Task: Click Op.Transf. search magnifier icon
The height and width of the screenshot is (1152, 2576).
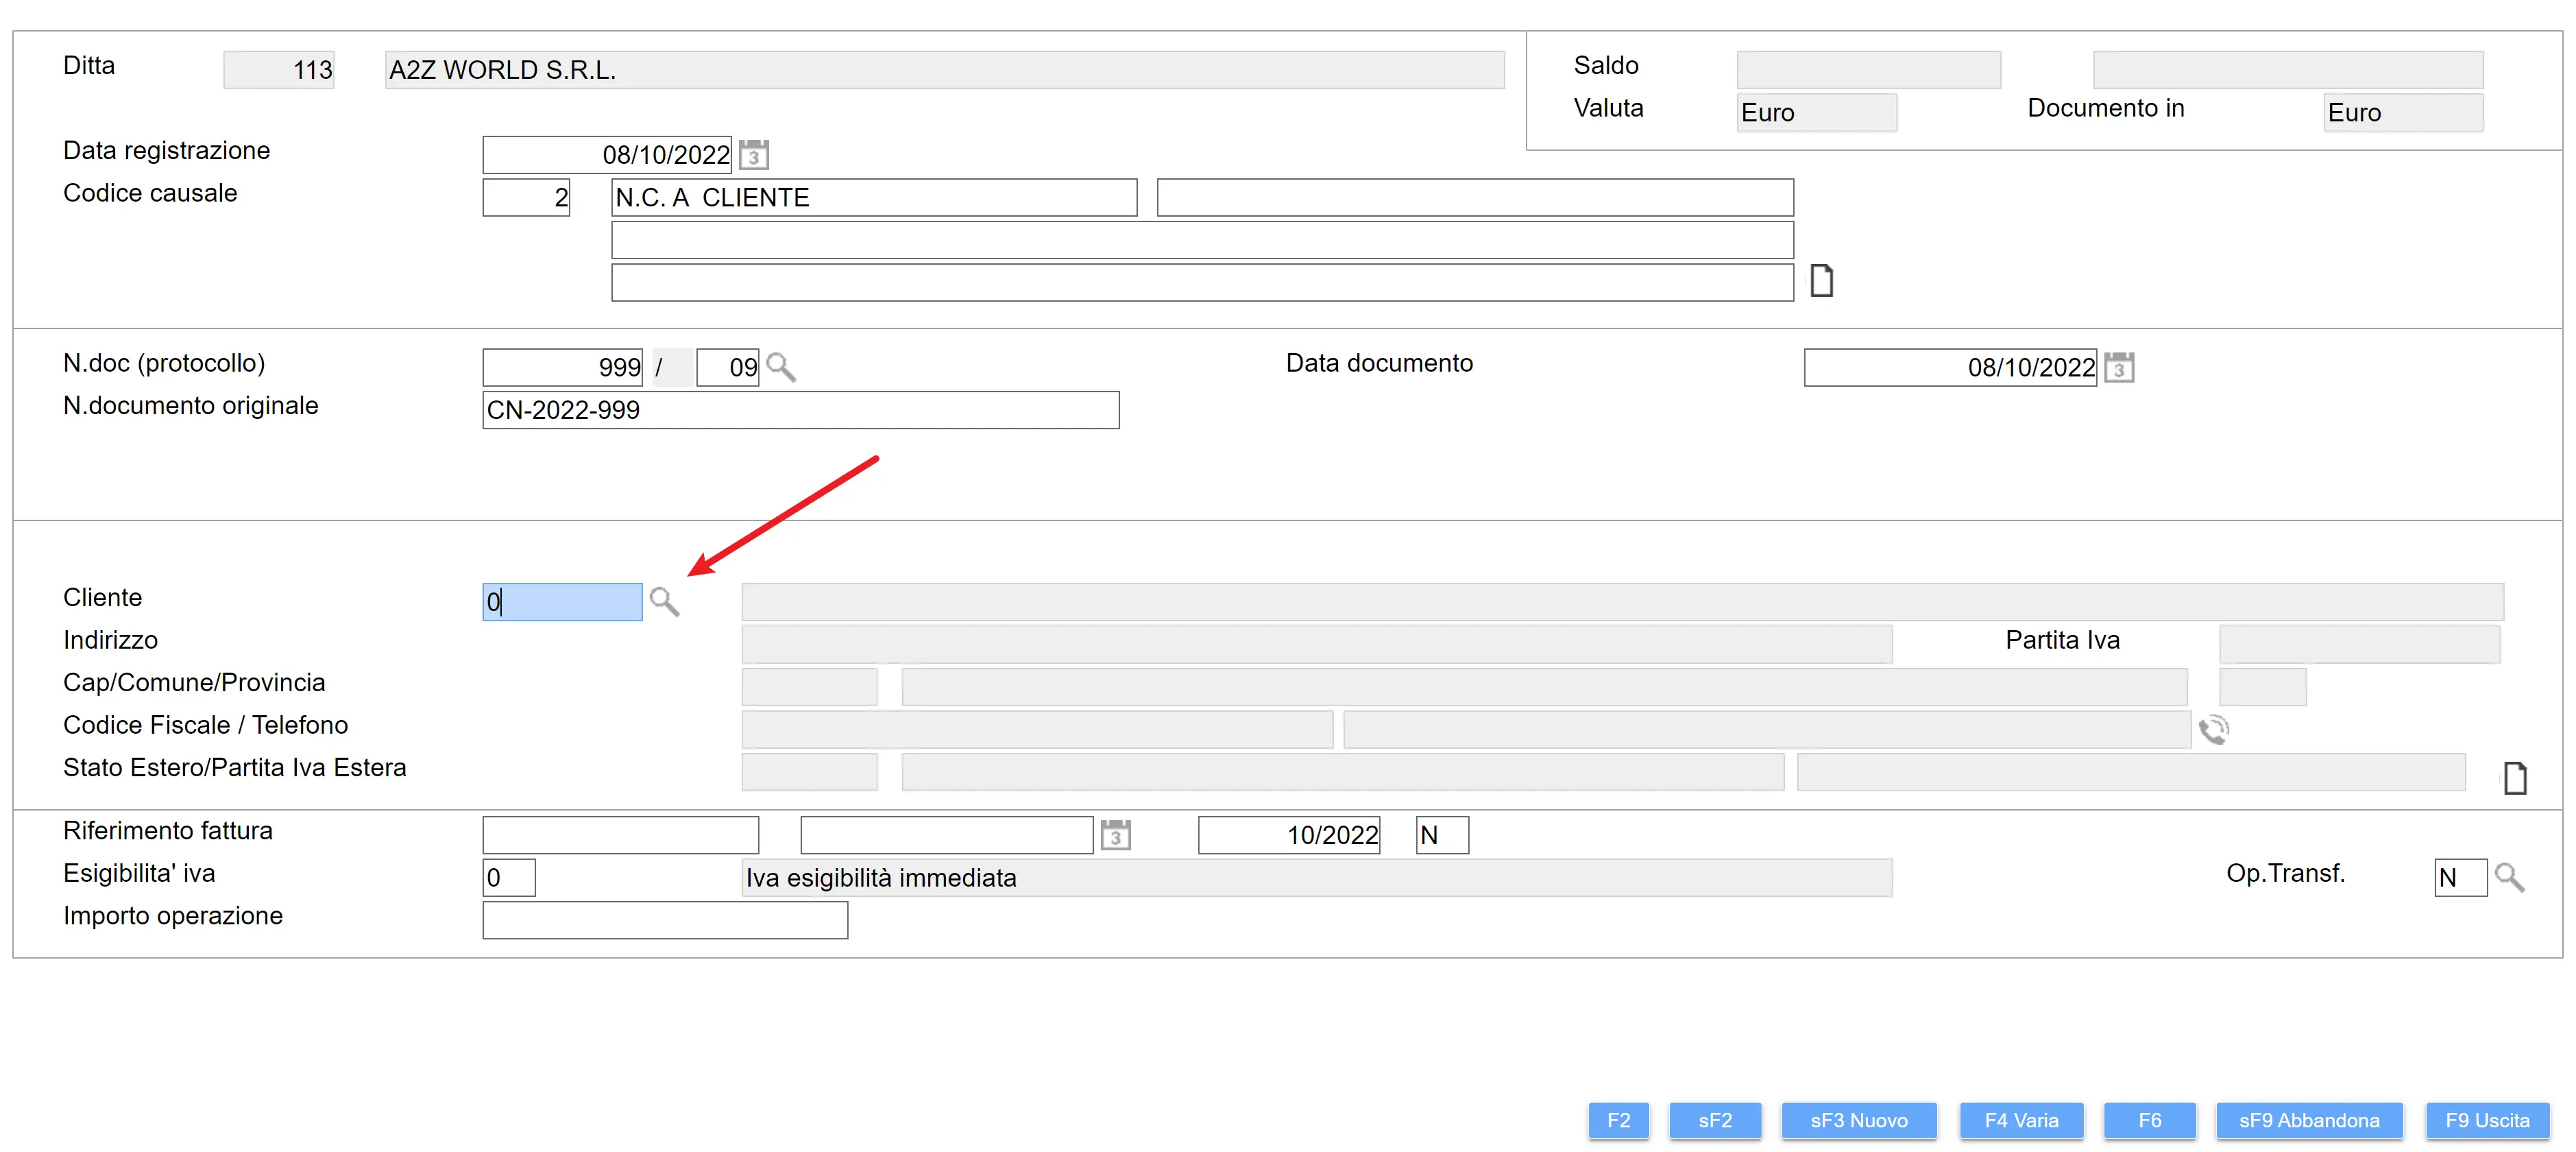Action: pos(2509,878)
